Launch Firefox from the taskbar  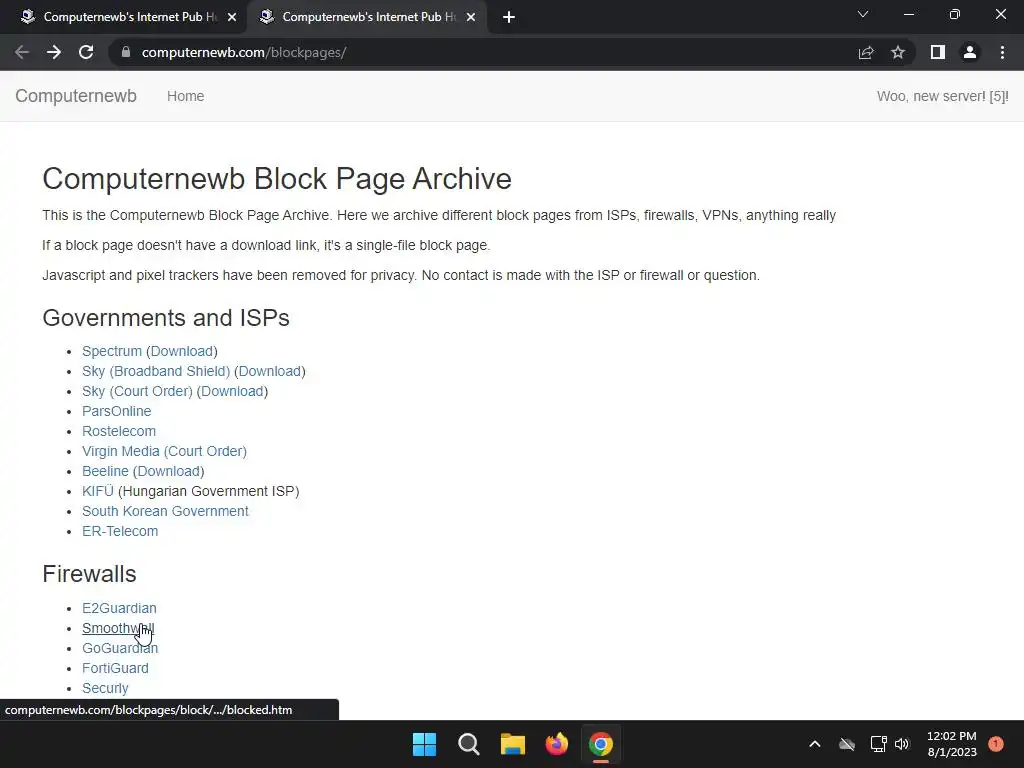(556, 744)
